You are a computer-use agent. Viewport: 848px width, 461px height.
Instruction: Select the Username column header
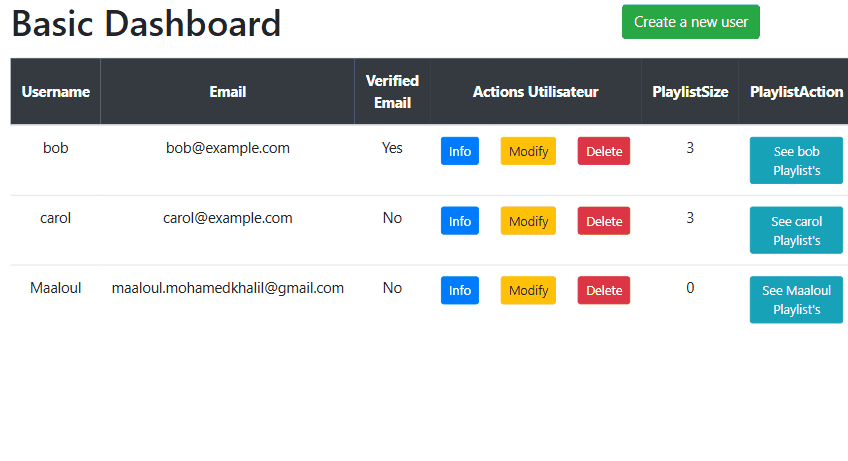[x=56, y=91]
